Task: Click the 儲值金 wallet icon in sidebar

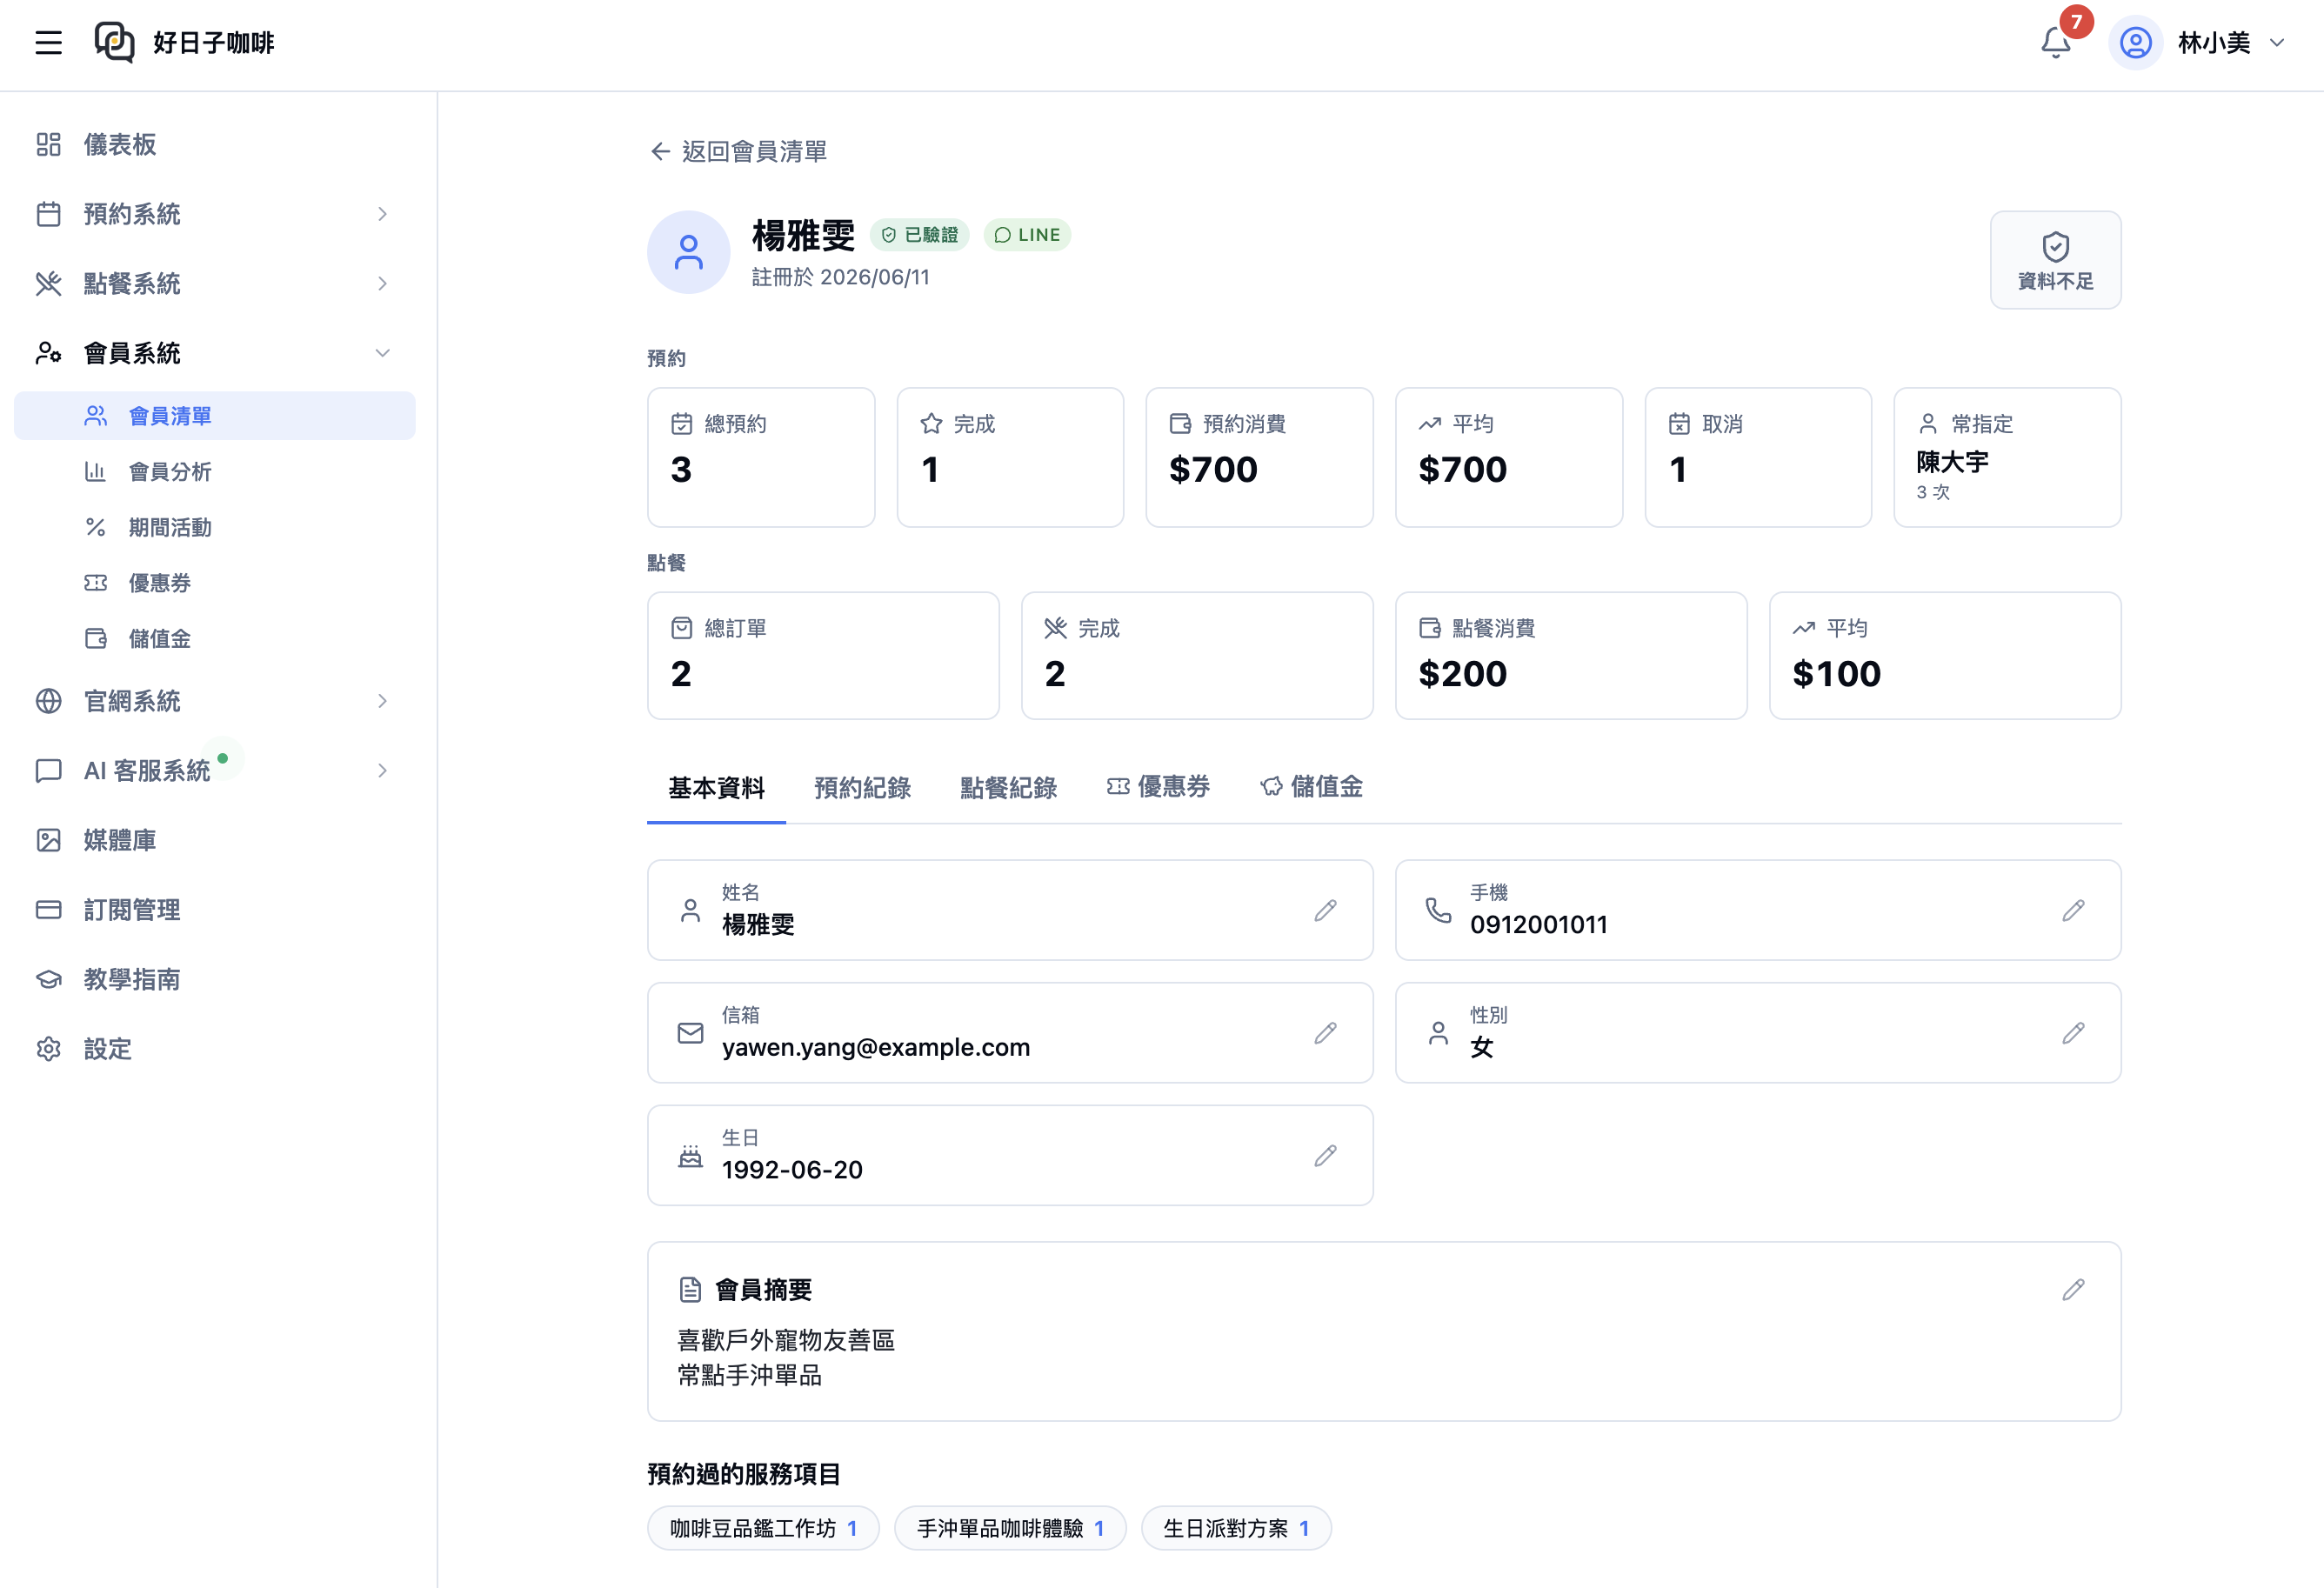Action: [96, 639]
